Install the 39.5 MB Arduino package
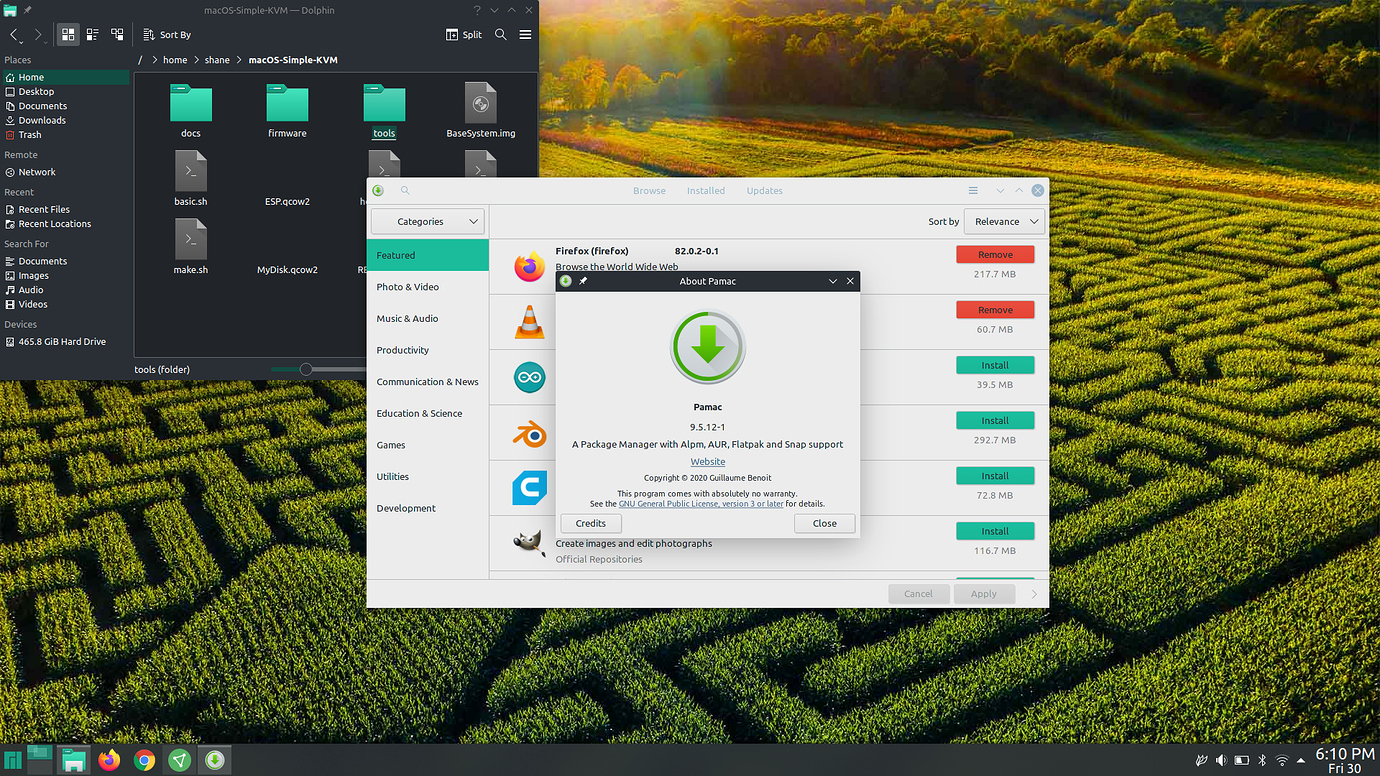This screenshot has width=1380, height=776. coord(995,365)
